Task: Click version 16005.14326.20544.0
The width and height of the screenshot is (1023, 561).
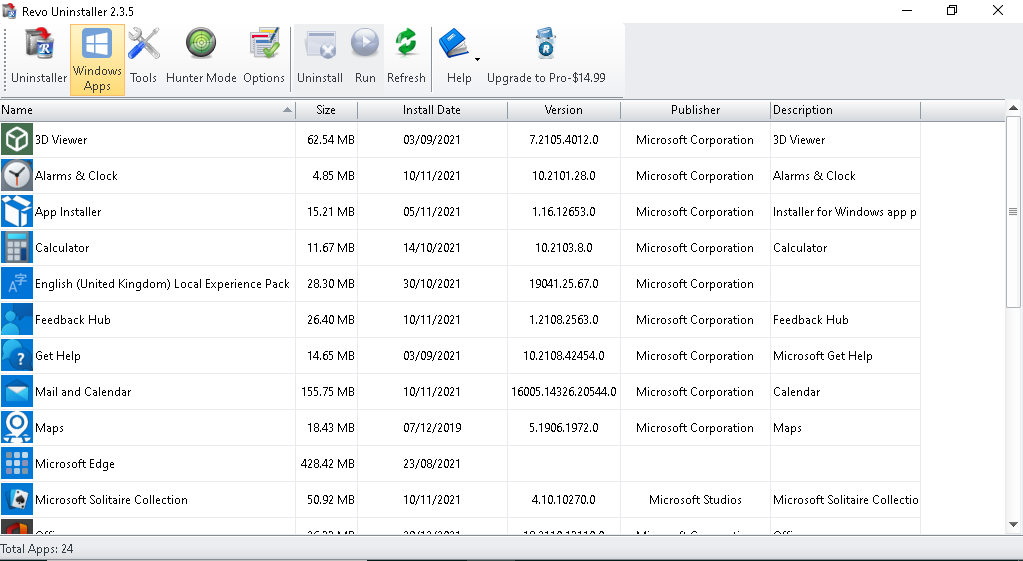Action: click(x=564, y=392)
